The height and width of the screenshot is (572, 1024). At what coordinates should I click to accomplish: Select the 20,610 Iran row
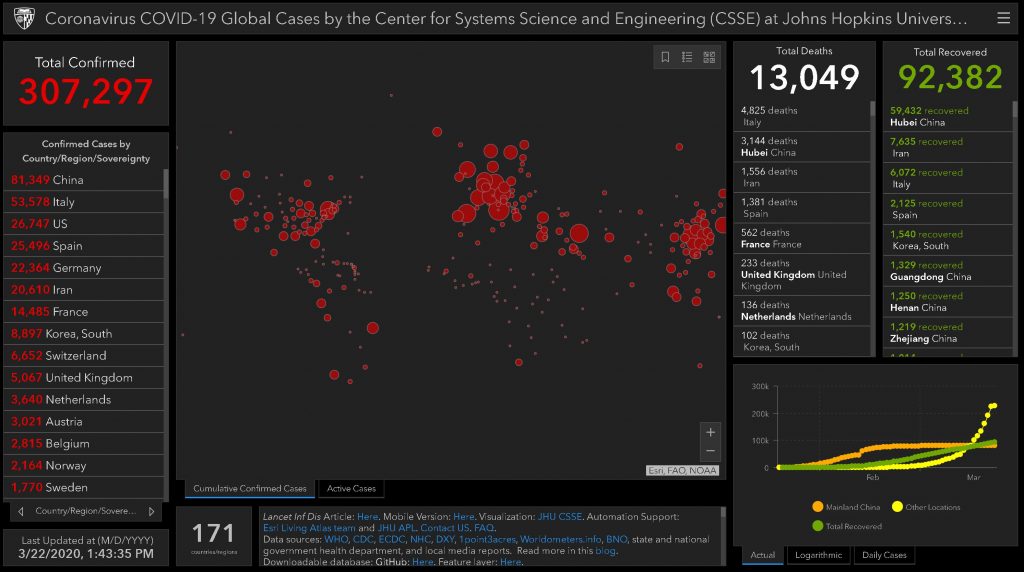point(84,289)
